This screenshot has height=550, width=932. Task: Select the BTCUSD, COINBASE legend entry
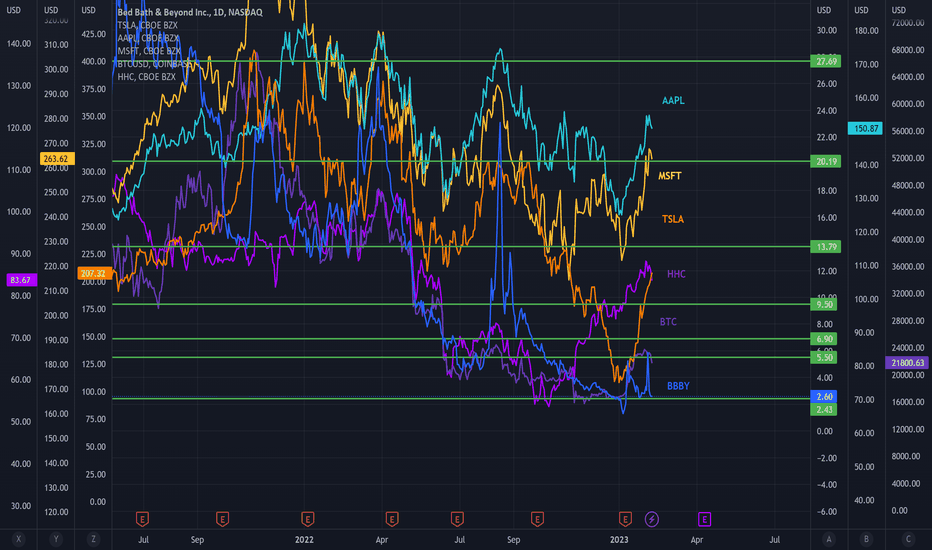(156, 64)
